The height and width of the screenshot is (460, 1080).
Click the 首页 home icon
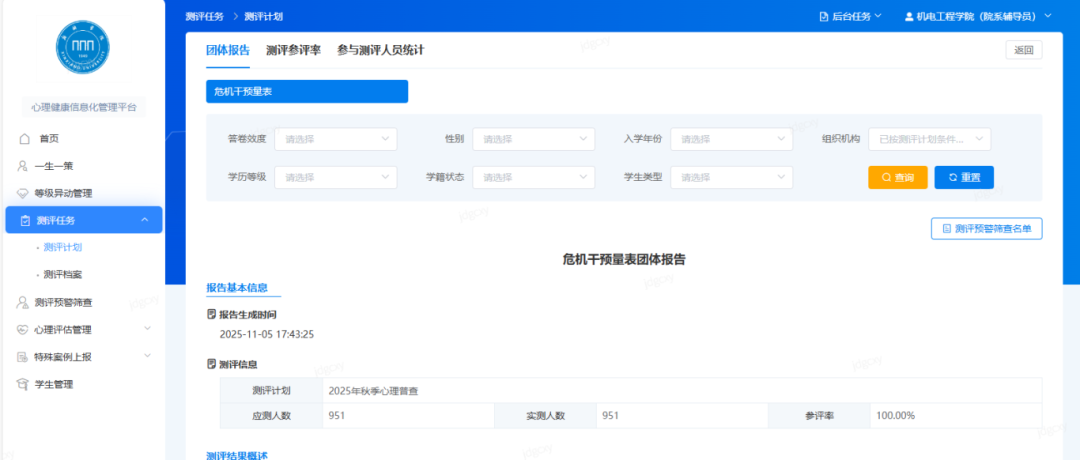[25, 139]
